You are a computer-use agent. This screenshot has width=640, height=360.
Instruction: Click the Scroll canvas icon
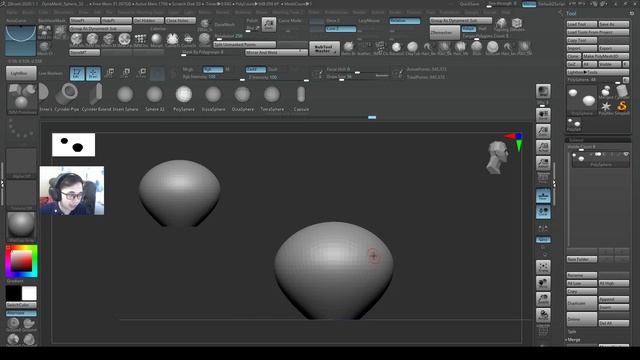pyautogui.click(x=543, y=116)
